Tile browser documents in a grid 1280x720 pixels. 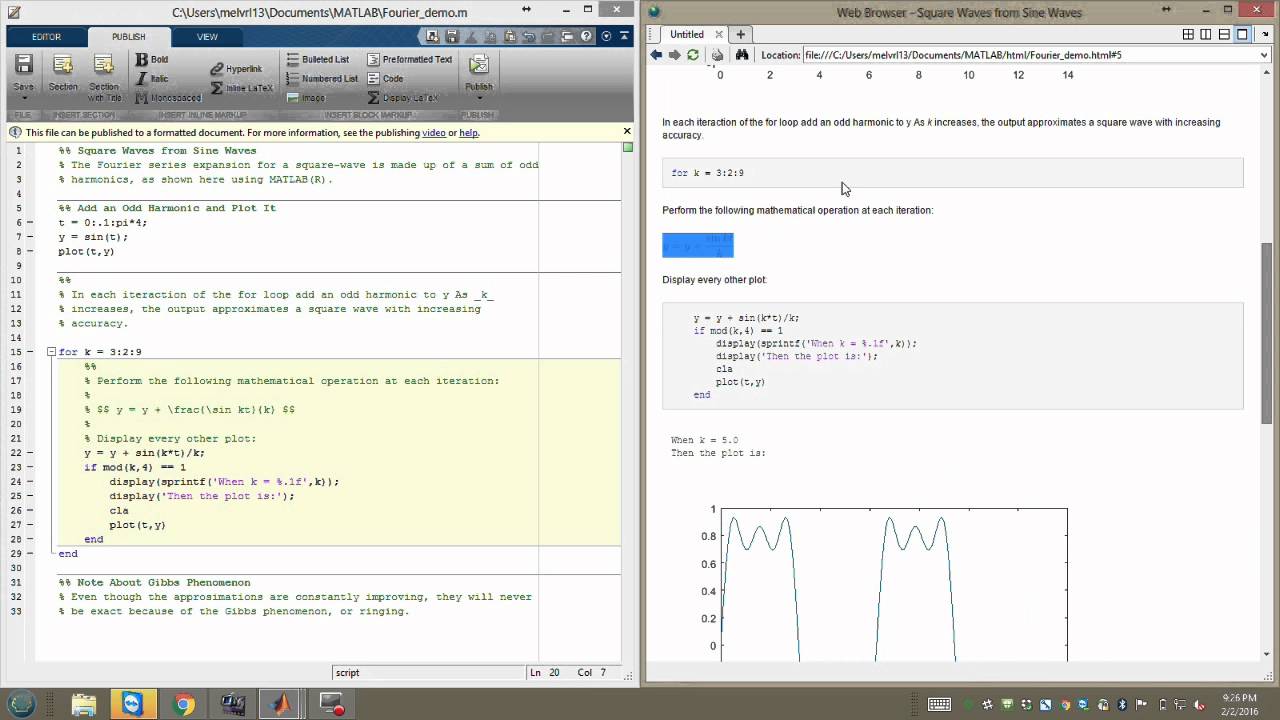(1188, 34)
